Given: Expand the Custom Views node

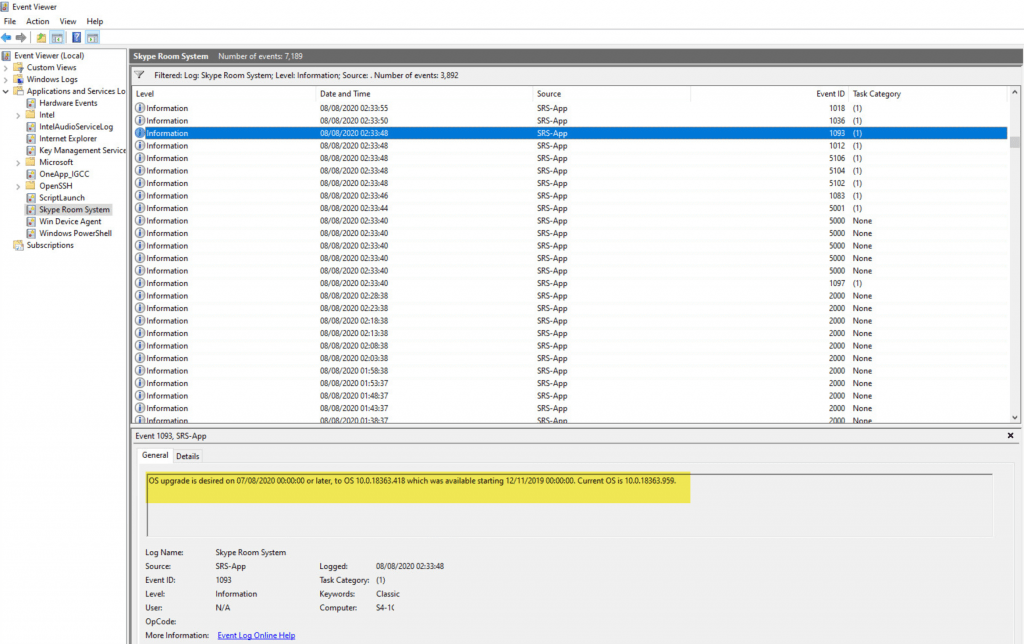Looking at the screenshot, I should point(6,68).
